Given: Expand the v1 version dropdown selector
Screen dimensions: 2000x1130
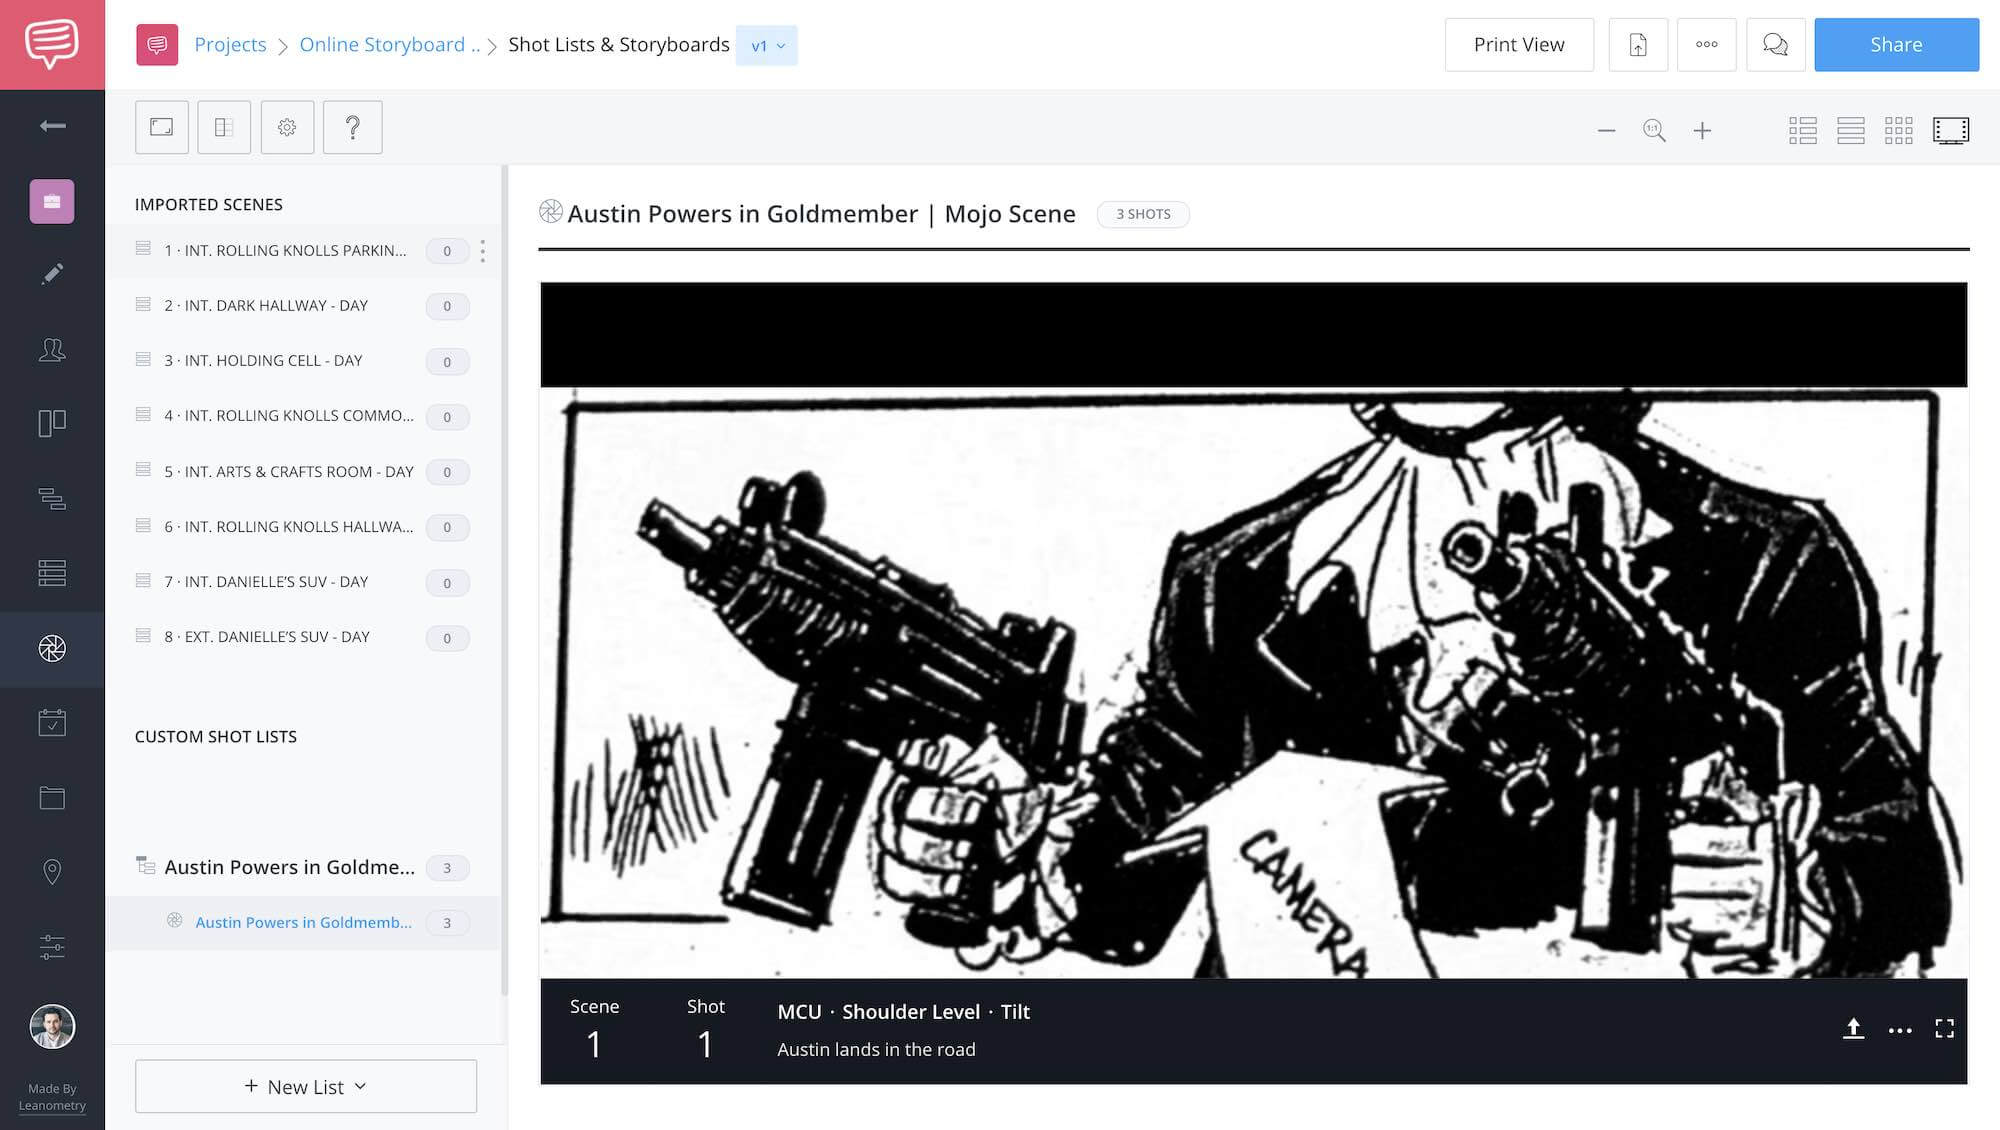Looking at the screenshot, I should [x=765, y=44].
